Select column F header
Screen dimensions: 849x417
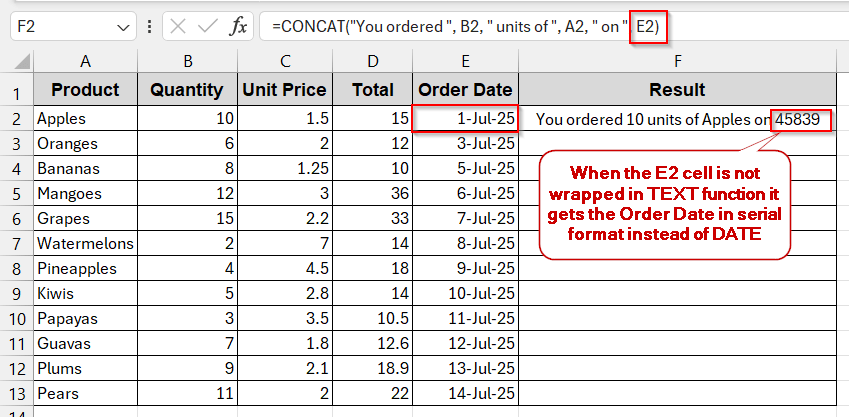[x=677, y=61]
